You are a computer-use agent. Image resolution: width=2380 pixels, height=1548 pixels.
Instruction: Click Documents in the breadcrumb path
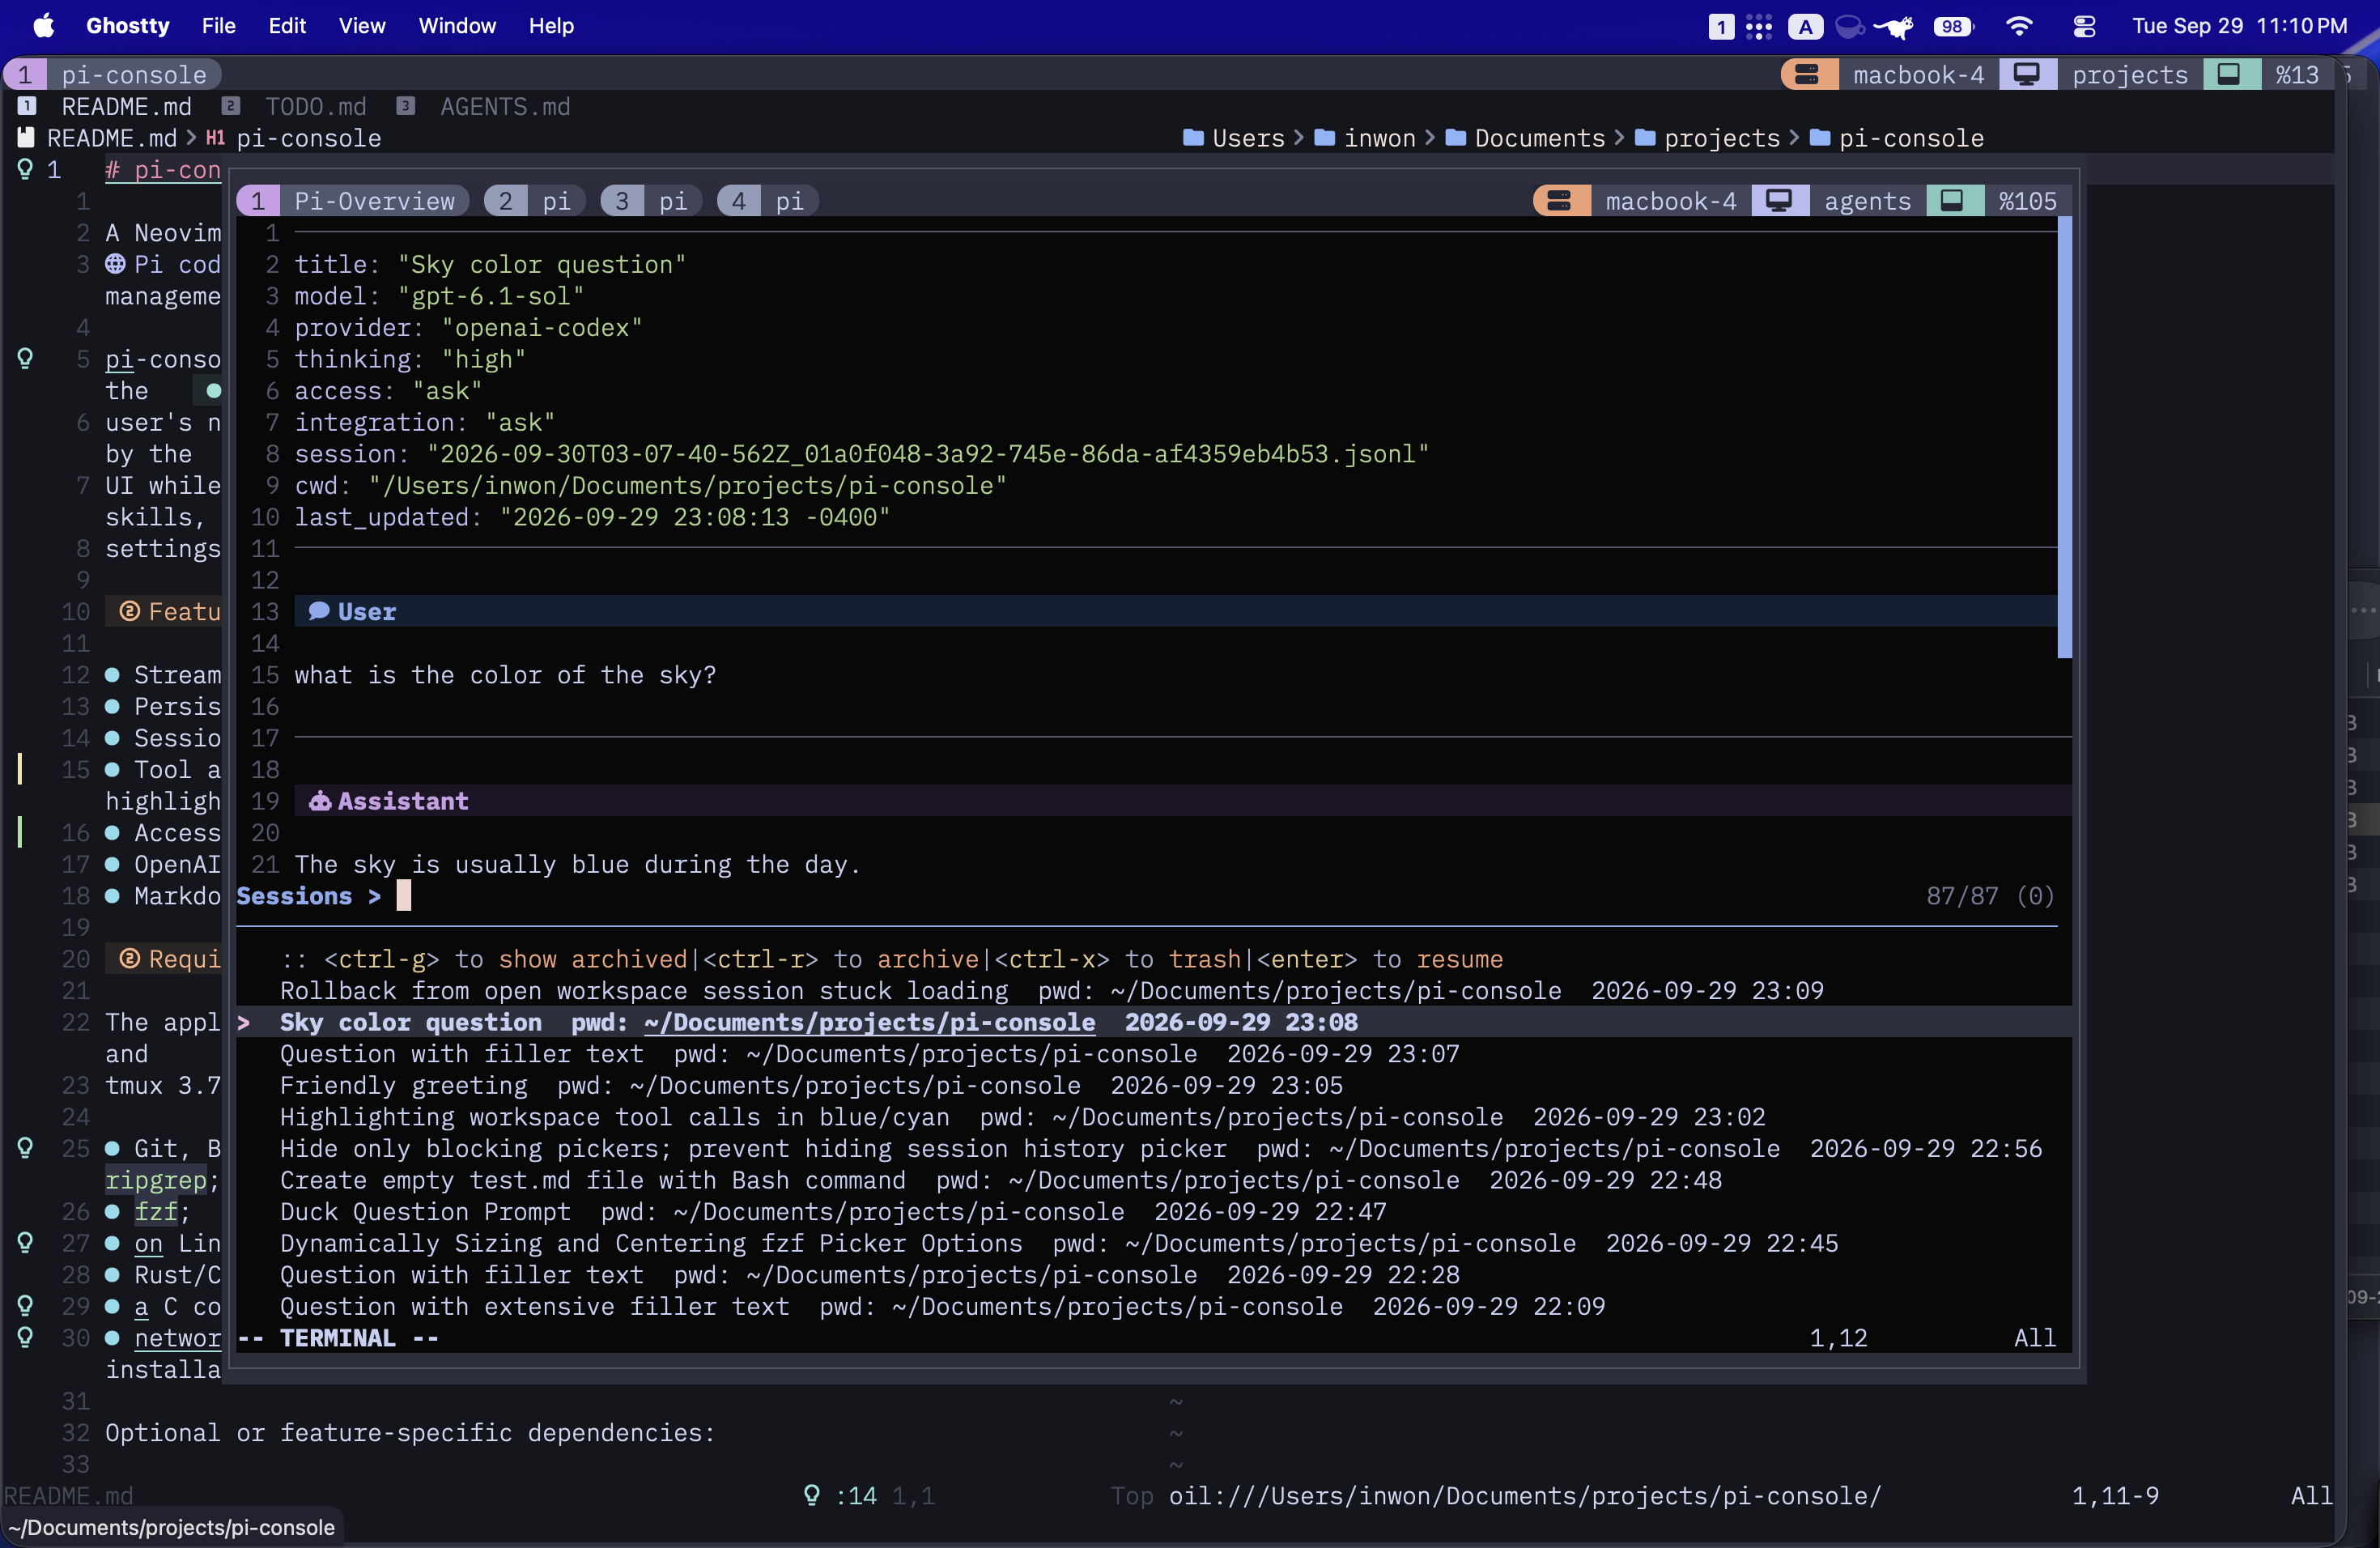pos(1540,138)
